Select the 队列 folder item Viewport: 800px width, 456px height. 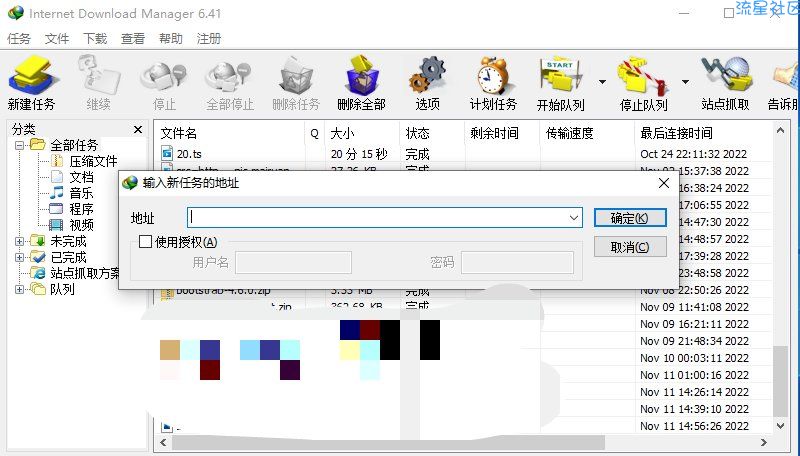coord(62,289)
